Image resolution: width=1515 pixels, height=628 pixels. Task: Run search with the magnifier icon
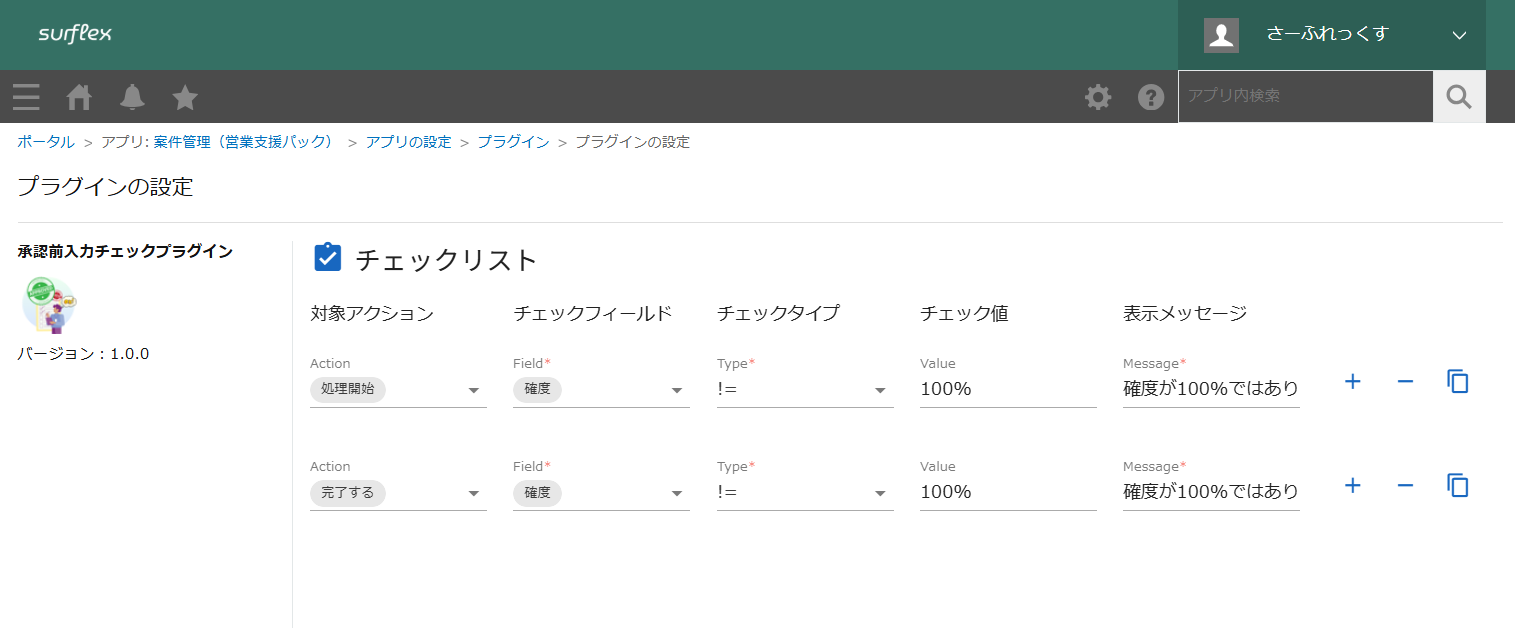point(1458,96)
